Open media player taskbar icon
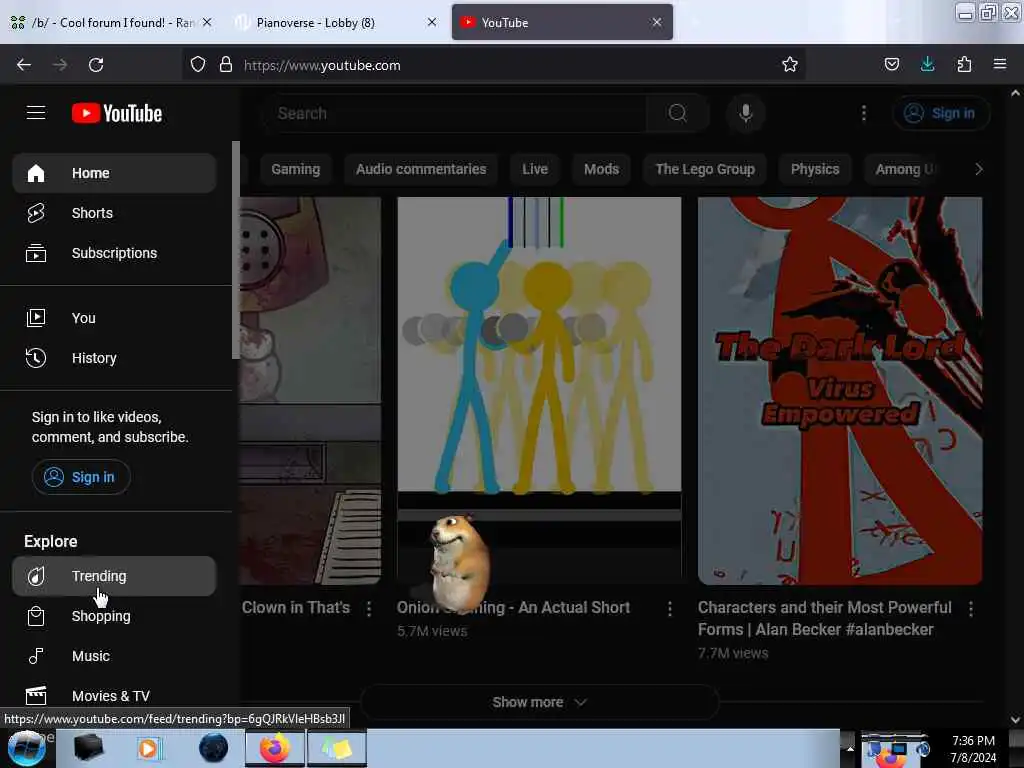 pos(149,748)
